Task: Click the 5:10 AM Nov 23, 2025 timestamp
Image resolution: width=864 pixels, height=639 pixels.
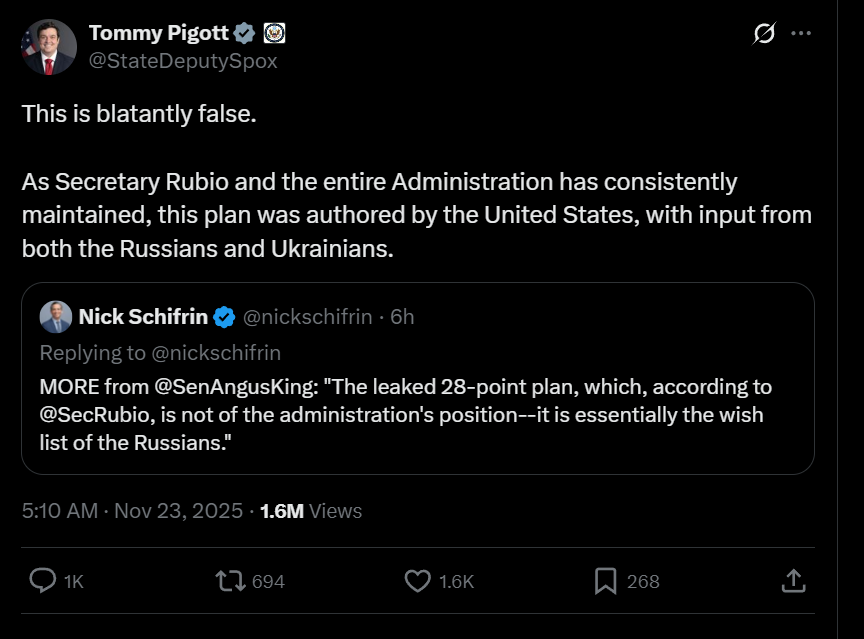Action: [x=132, y=511]
